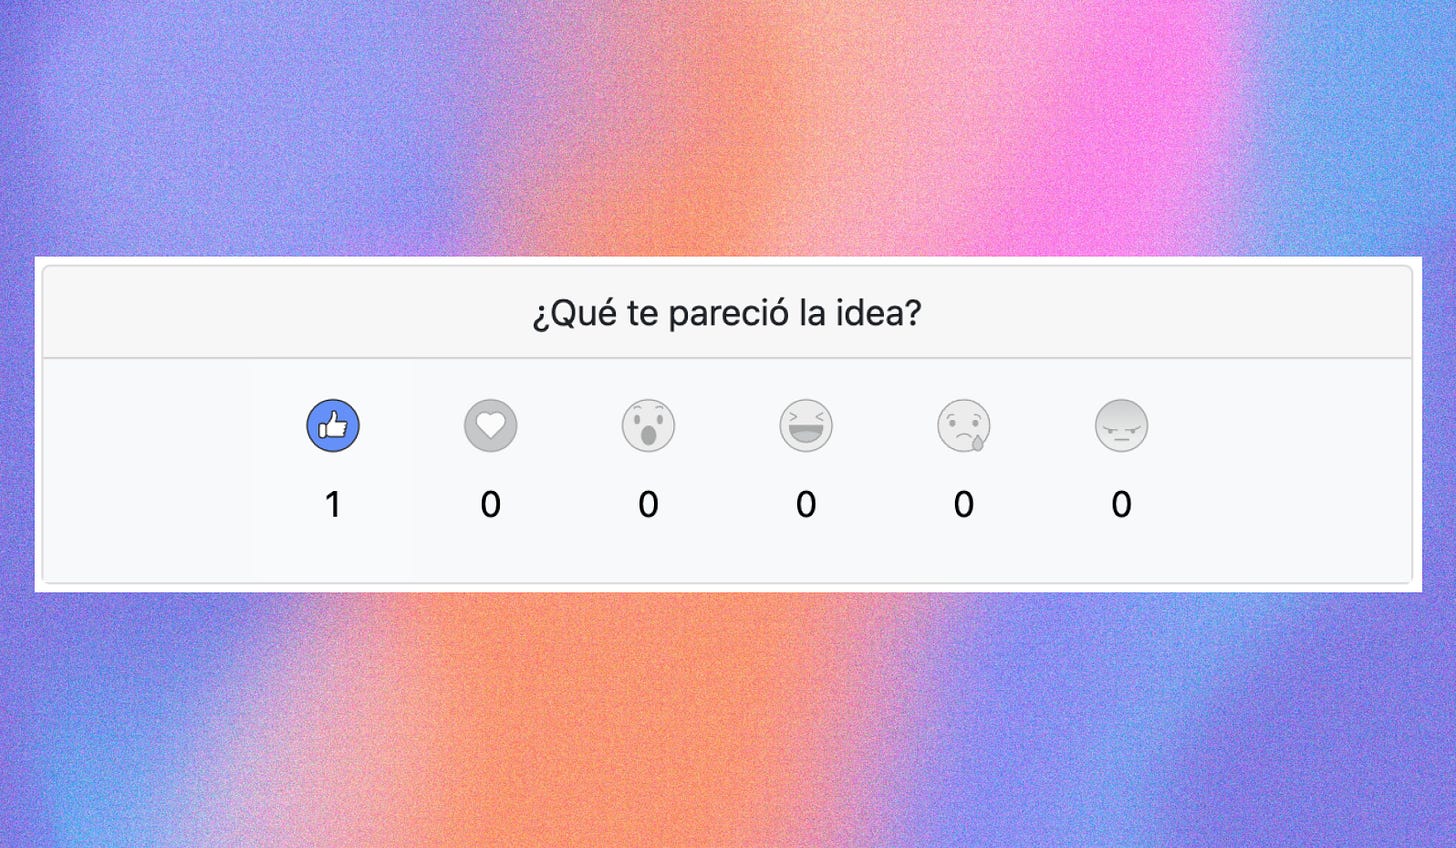Click the zero count under sad face
This screenshot has width=1456, height=848.
[x=963, y=505]
